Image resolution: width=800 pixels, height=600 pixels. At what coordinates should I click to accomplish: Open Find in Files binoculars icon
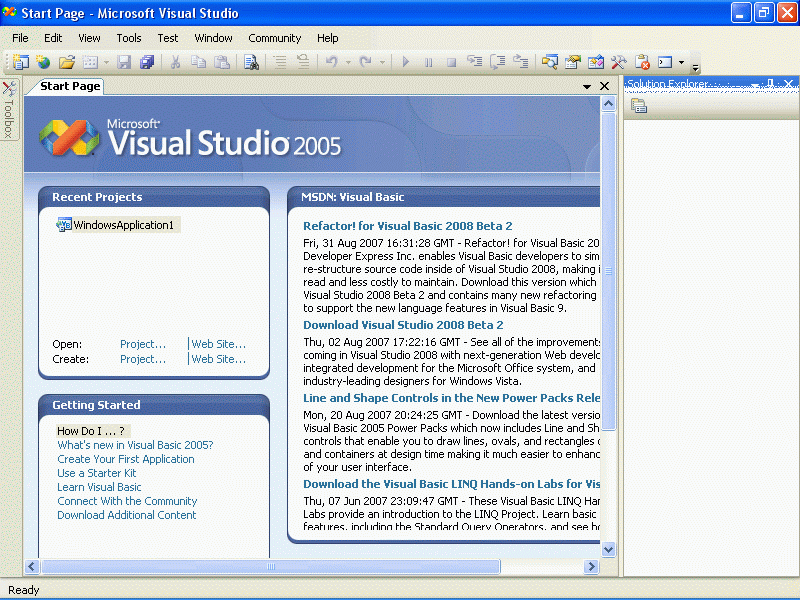(251, 62)
